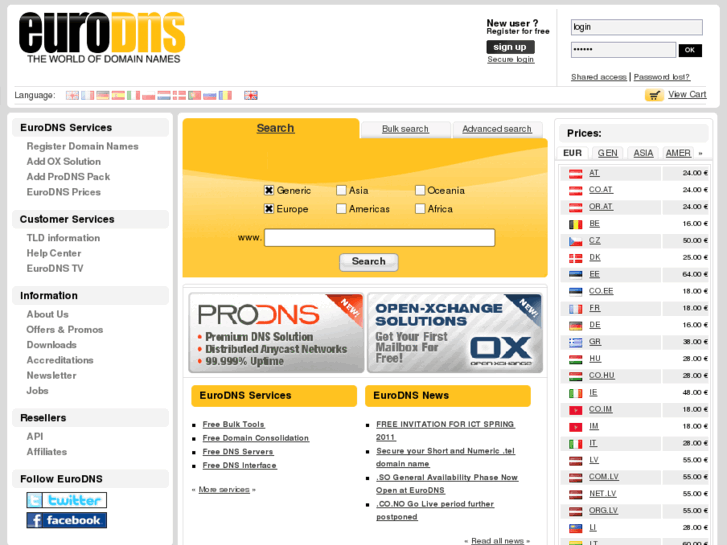The image size is (727, 545).
Task: Check the Americas checkbox
Action: (x=341, y=209)
